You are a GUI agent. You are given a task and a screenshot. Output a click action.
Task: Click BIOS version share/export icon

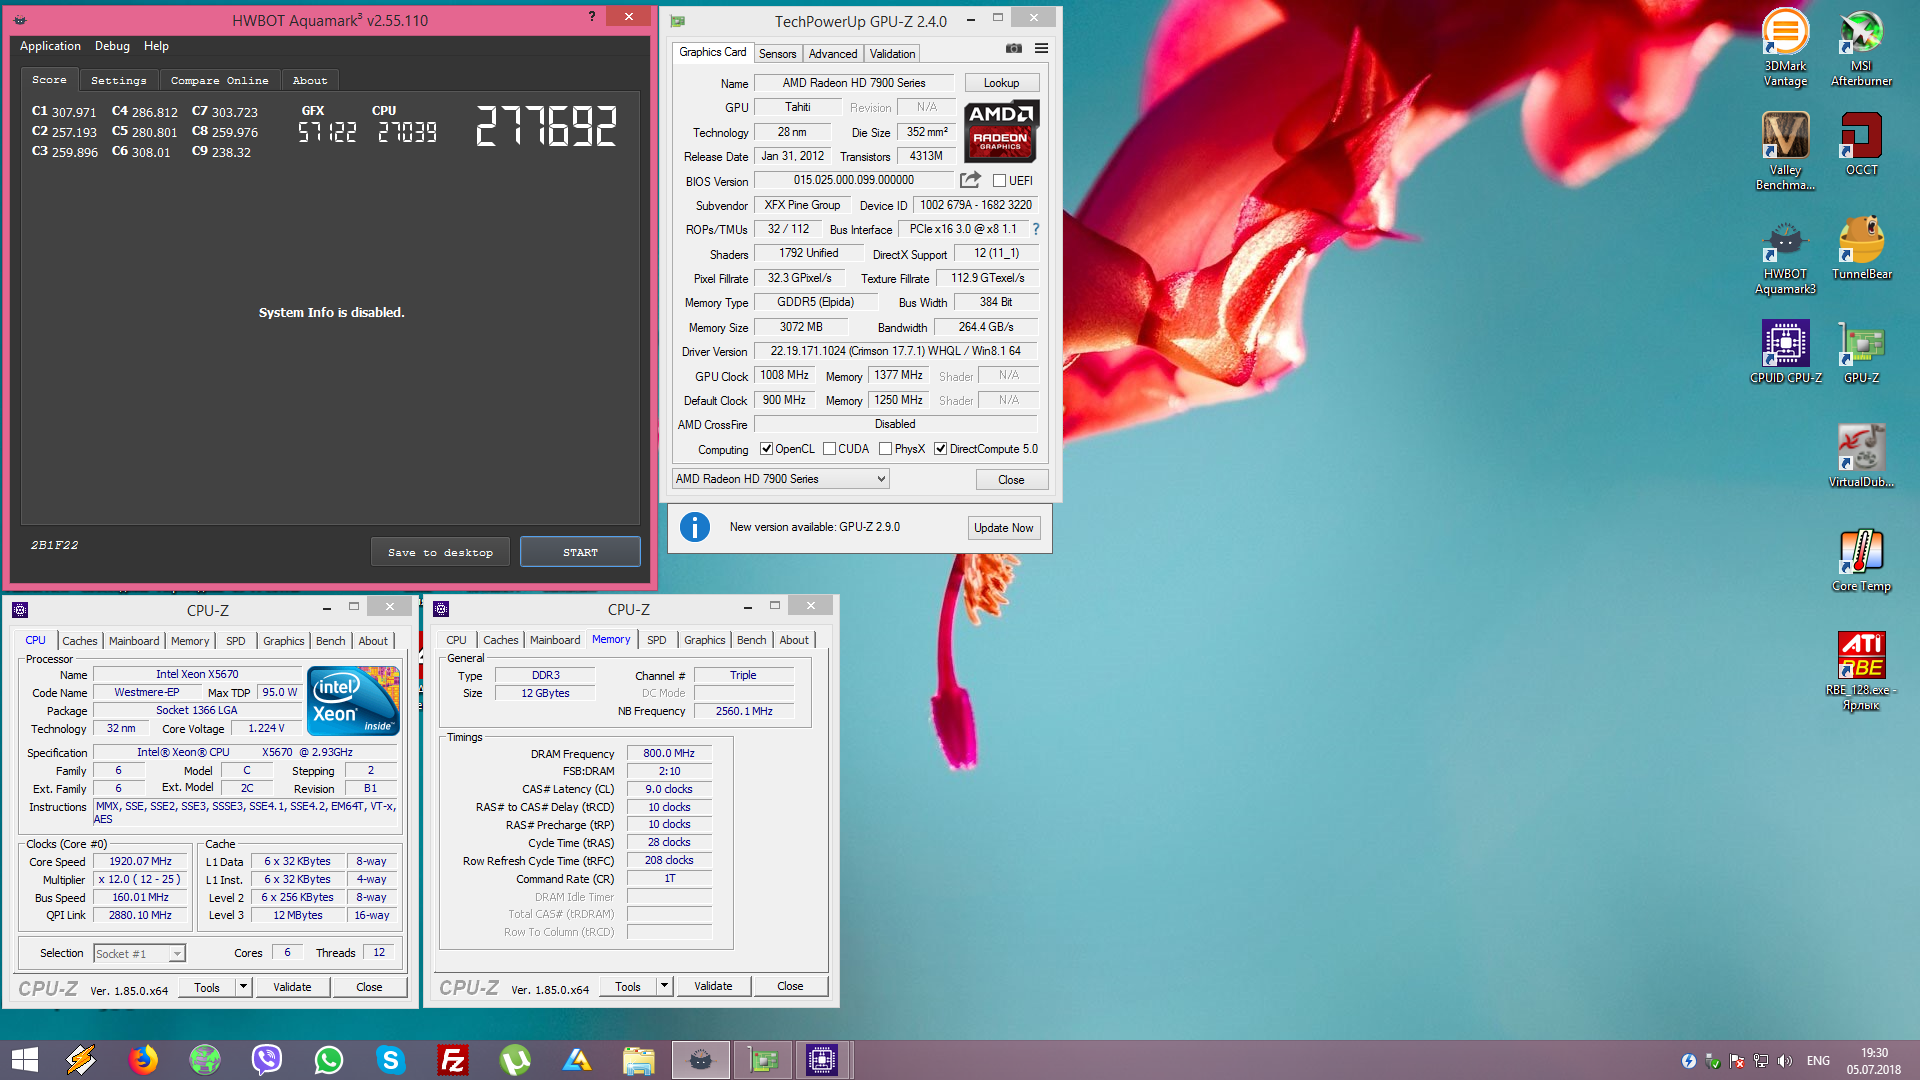[970, 180]
